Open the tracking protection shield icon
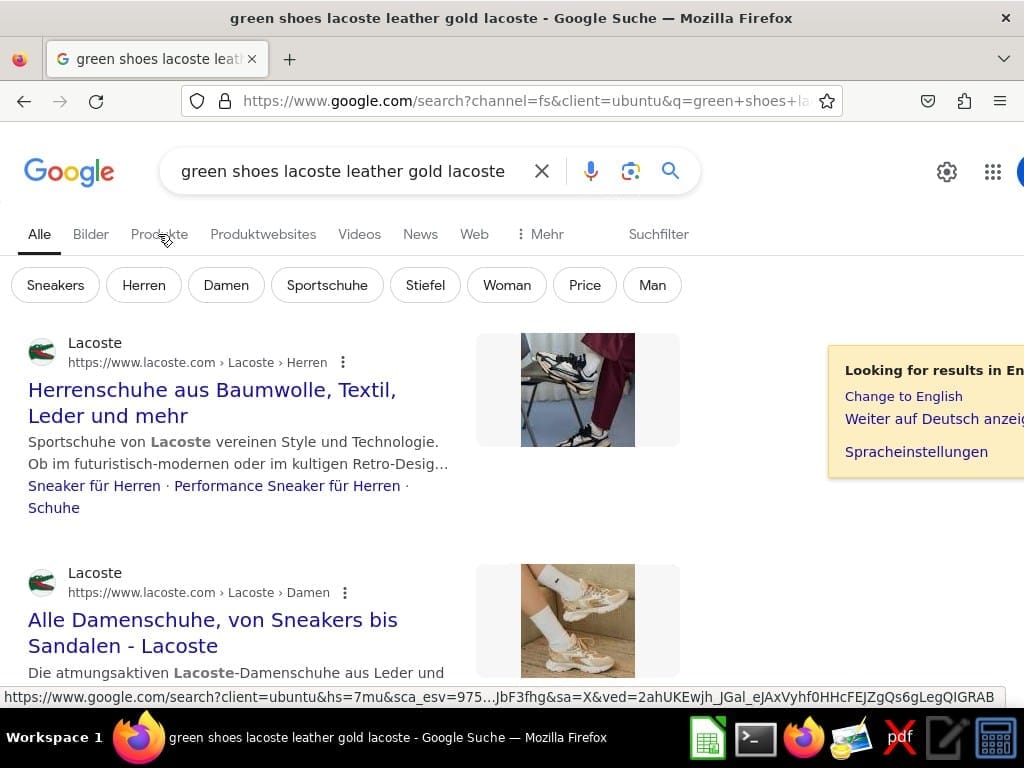Screen dimensions: 1024x768 [197, 101]
